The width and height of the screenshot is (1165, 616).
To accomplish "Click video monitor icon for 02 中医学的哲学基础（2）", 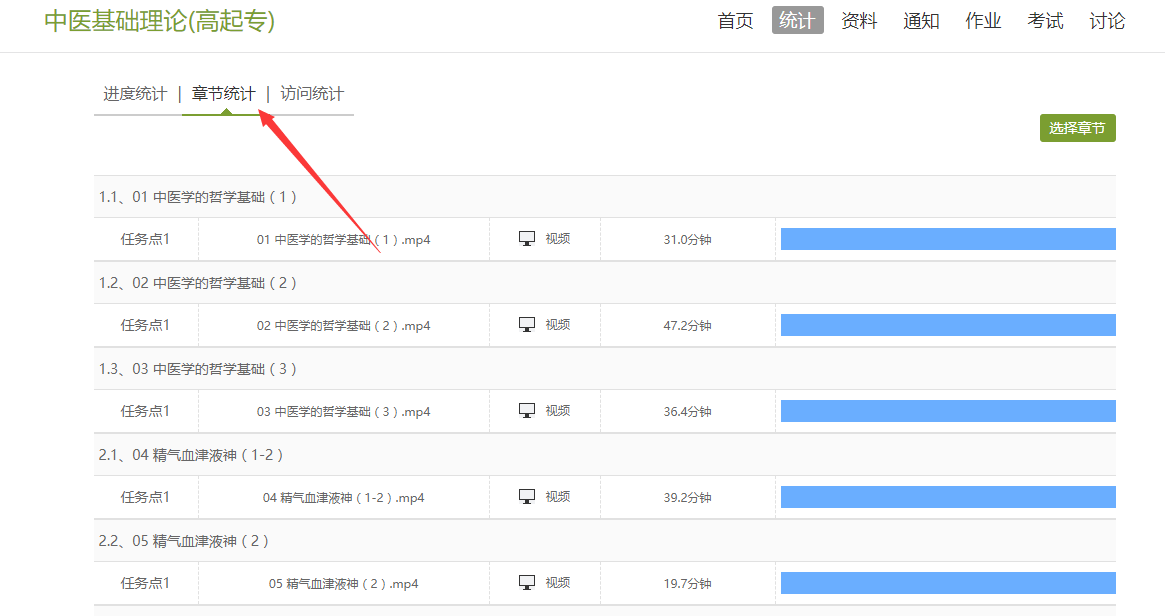I will coord(527,325).
